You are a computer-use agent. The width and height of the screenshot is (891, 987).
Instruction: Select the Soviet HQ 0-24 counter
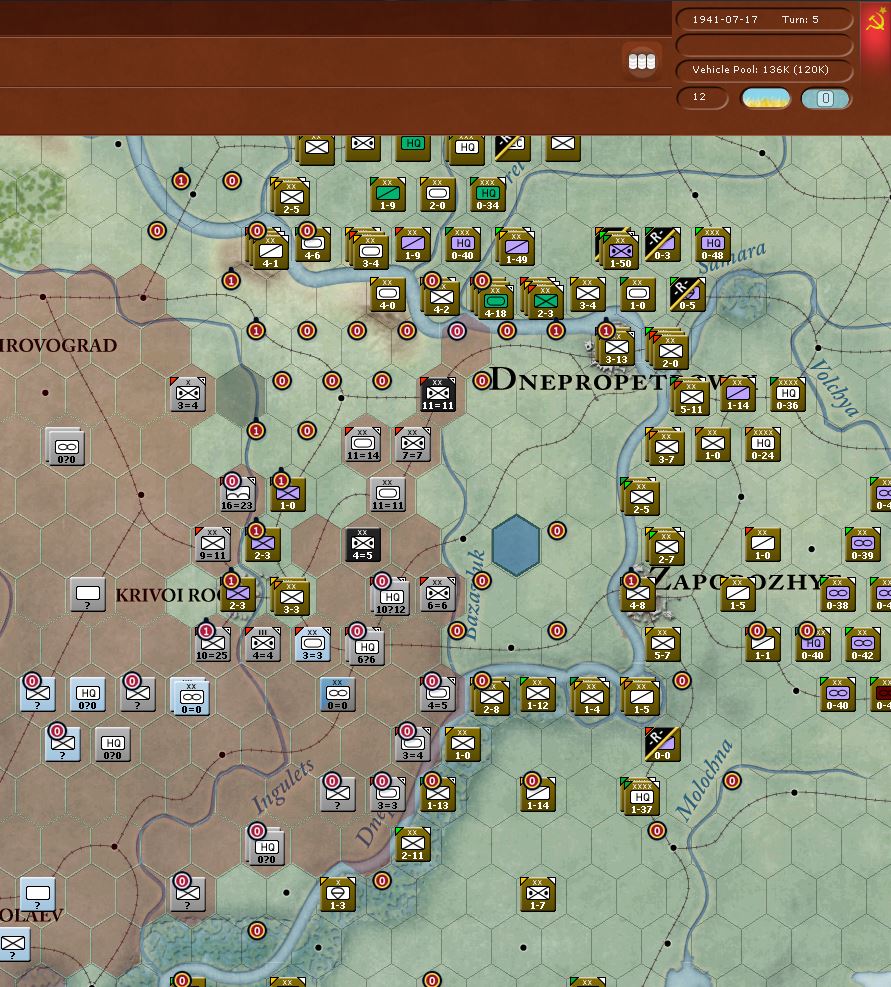click(763, 444)
